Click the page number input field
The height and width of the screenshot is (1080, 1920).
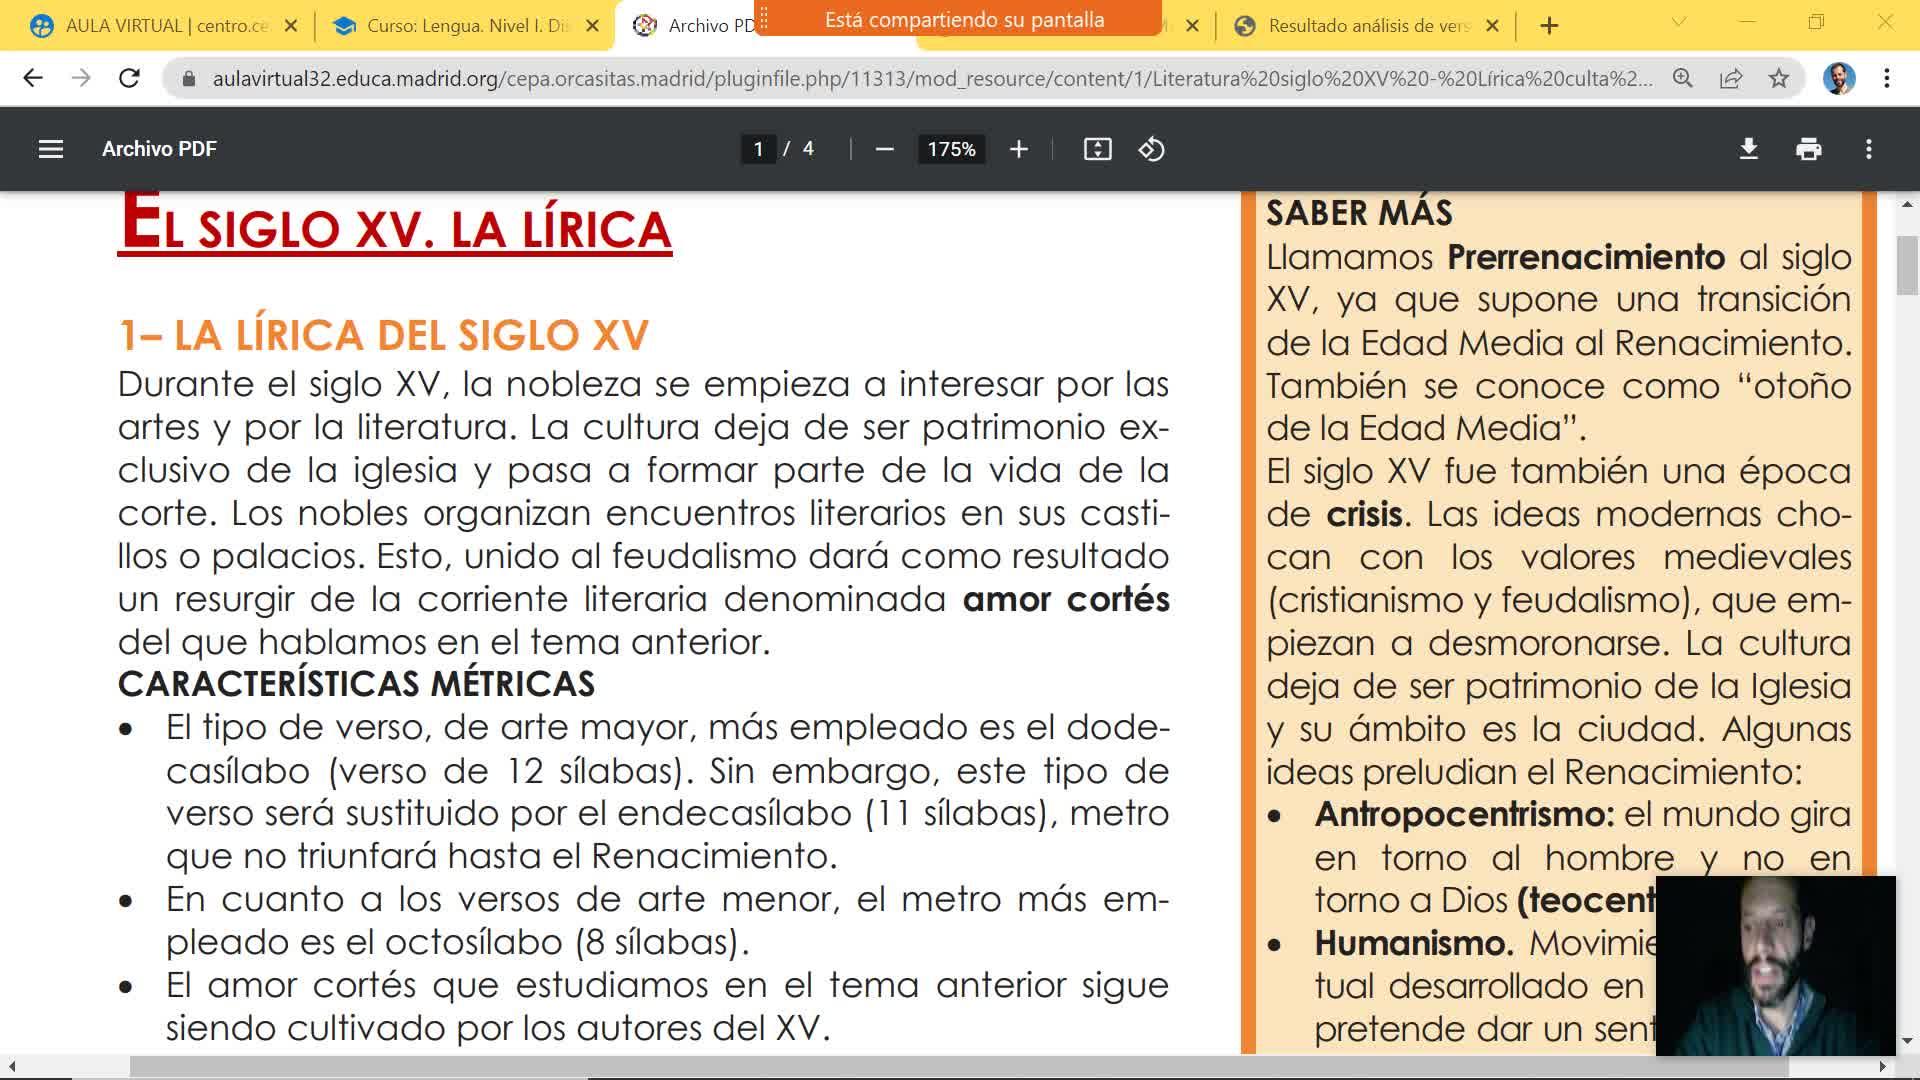758,149
